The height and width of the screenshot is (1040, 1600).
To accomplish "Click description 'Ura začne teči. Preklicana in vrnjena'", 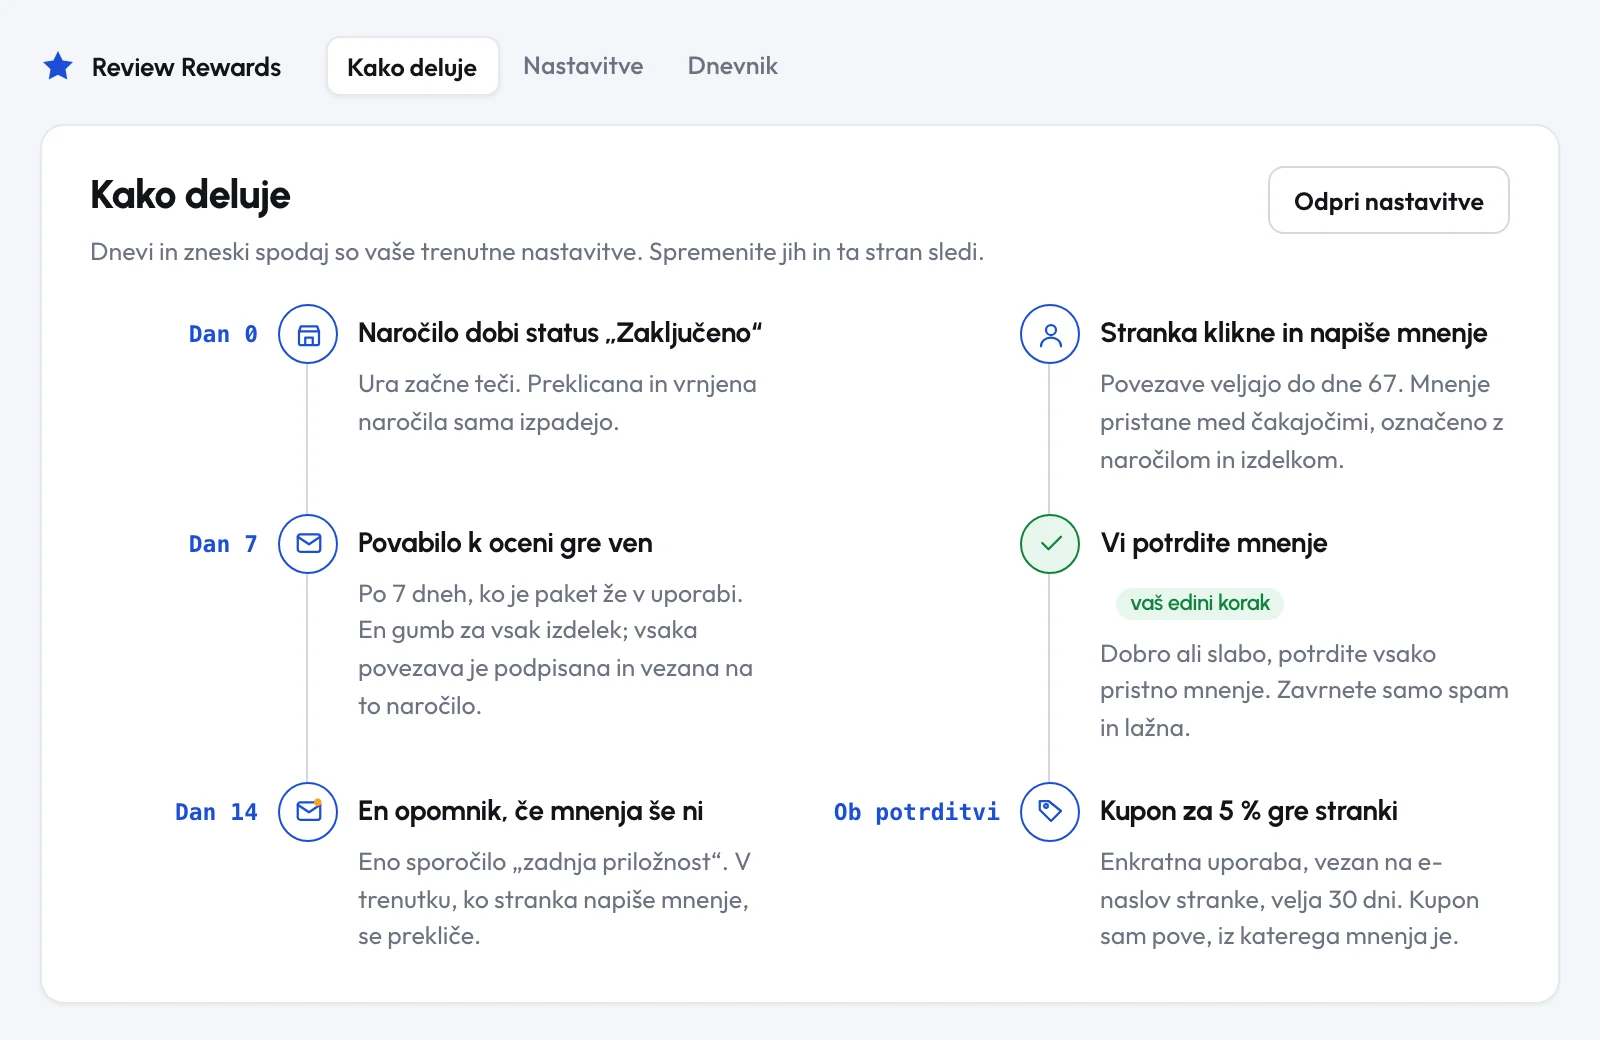I will click(x=557, y=403).
